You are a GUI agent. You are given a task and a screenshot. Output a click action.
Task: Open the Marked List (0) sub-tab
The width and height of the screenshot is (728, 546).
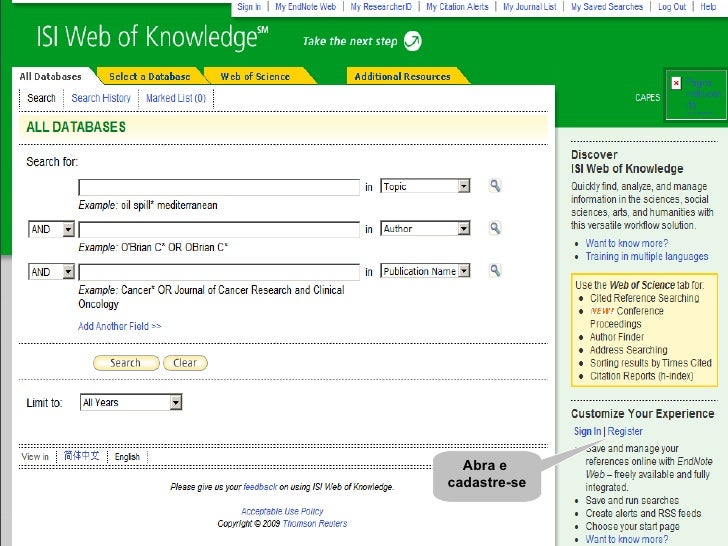(x=176, y=98)
